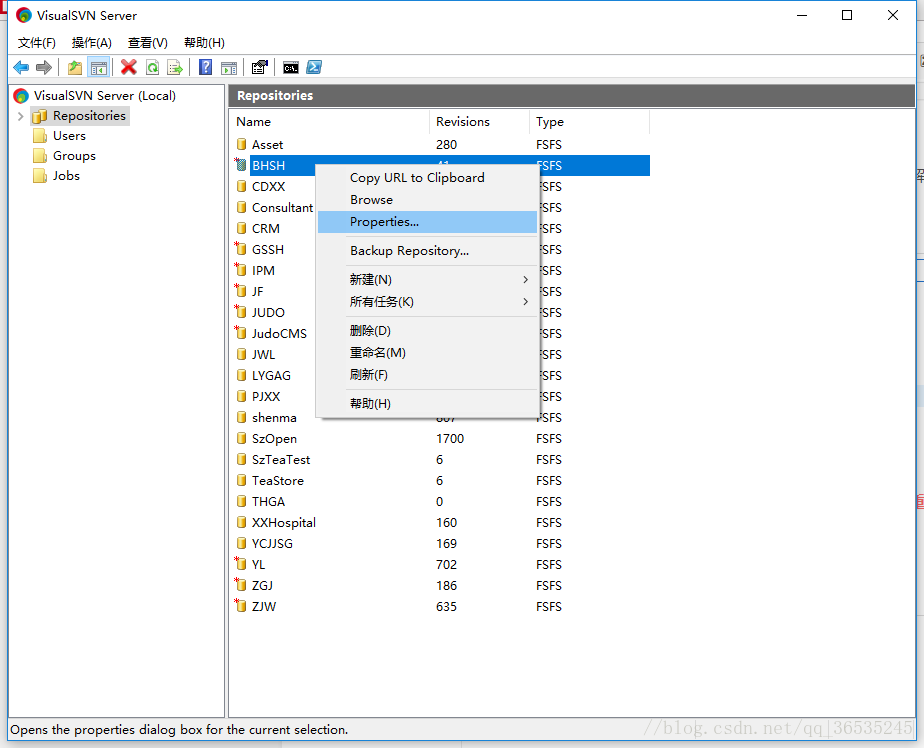The image size is (924, 748).
Task: Choose 删除(D) in the context menu
Action: point(427,331)
